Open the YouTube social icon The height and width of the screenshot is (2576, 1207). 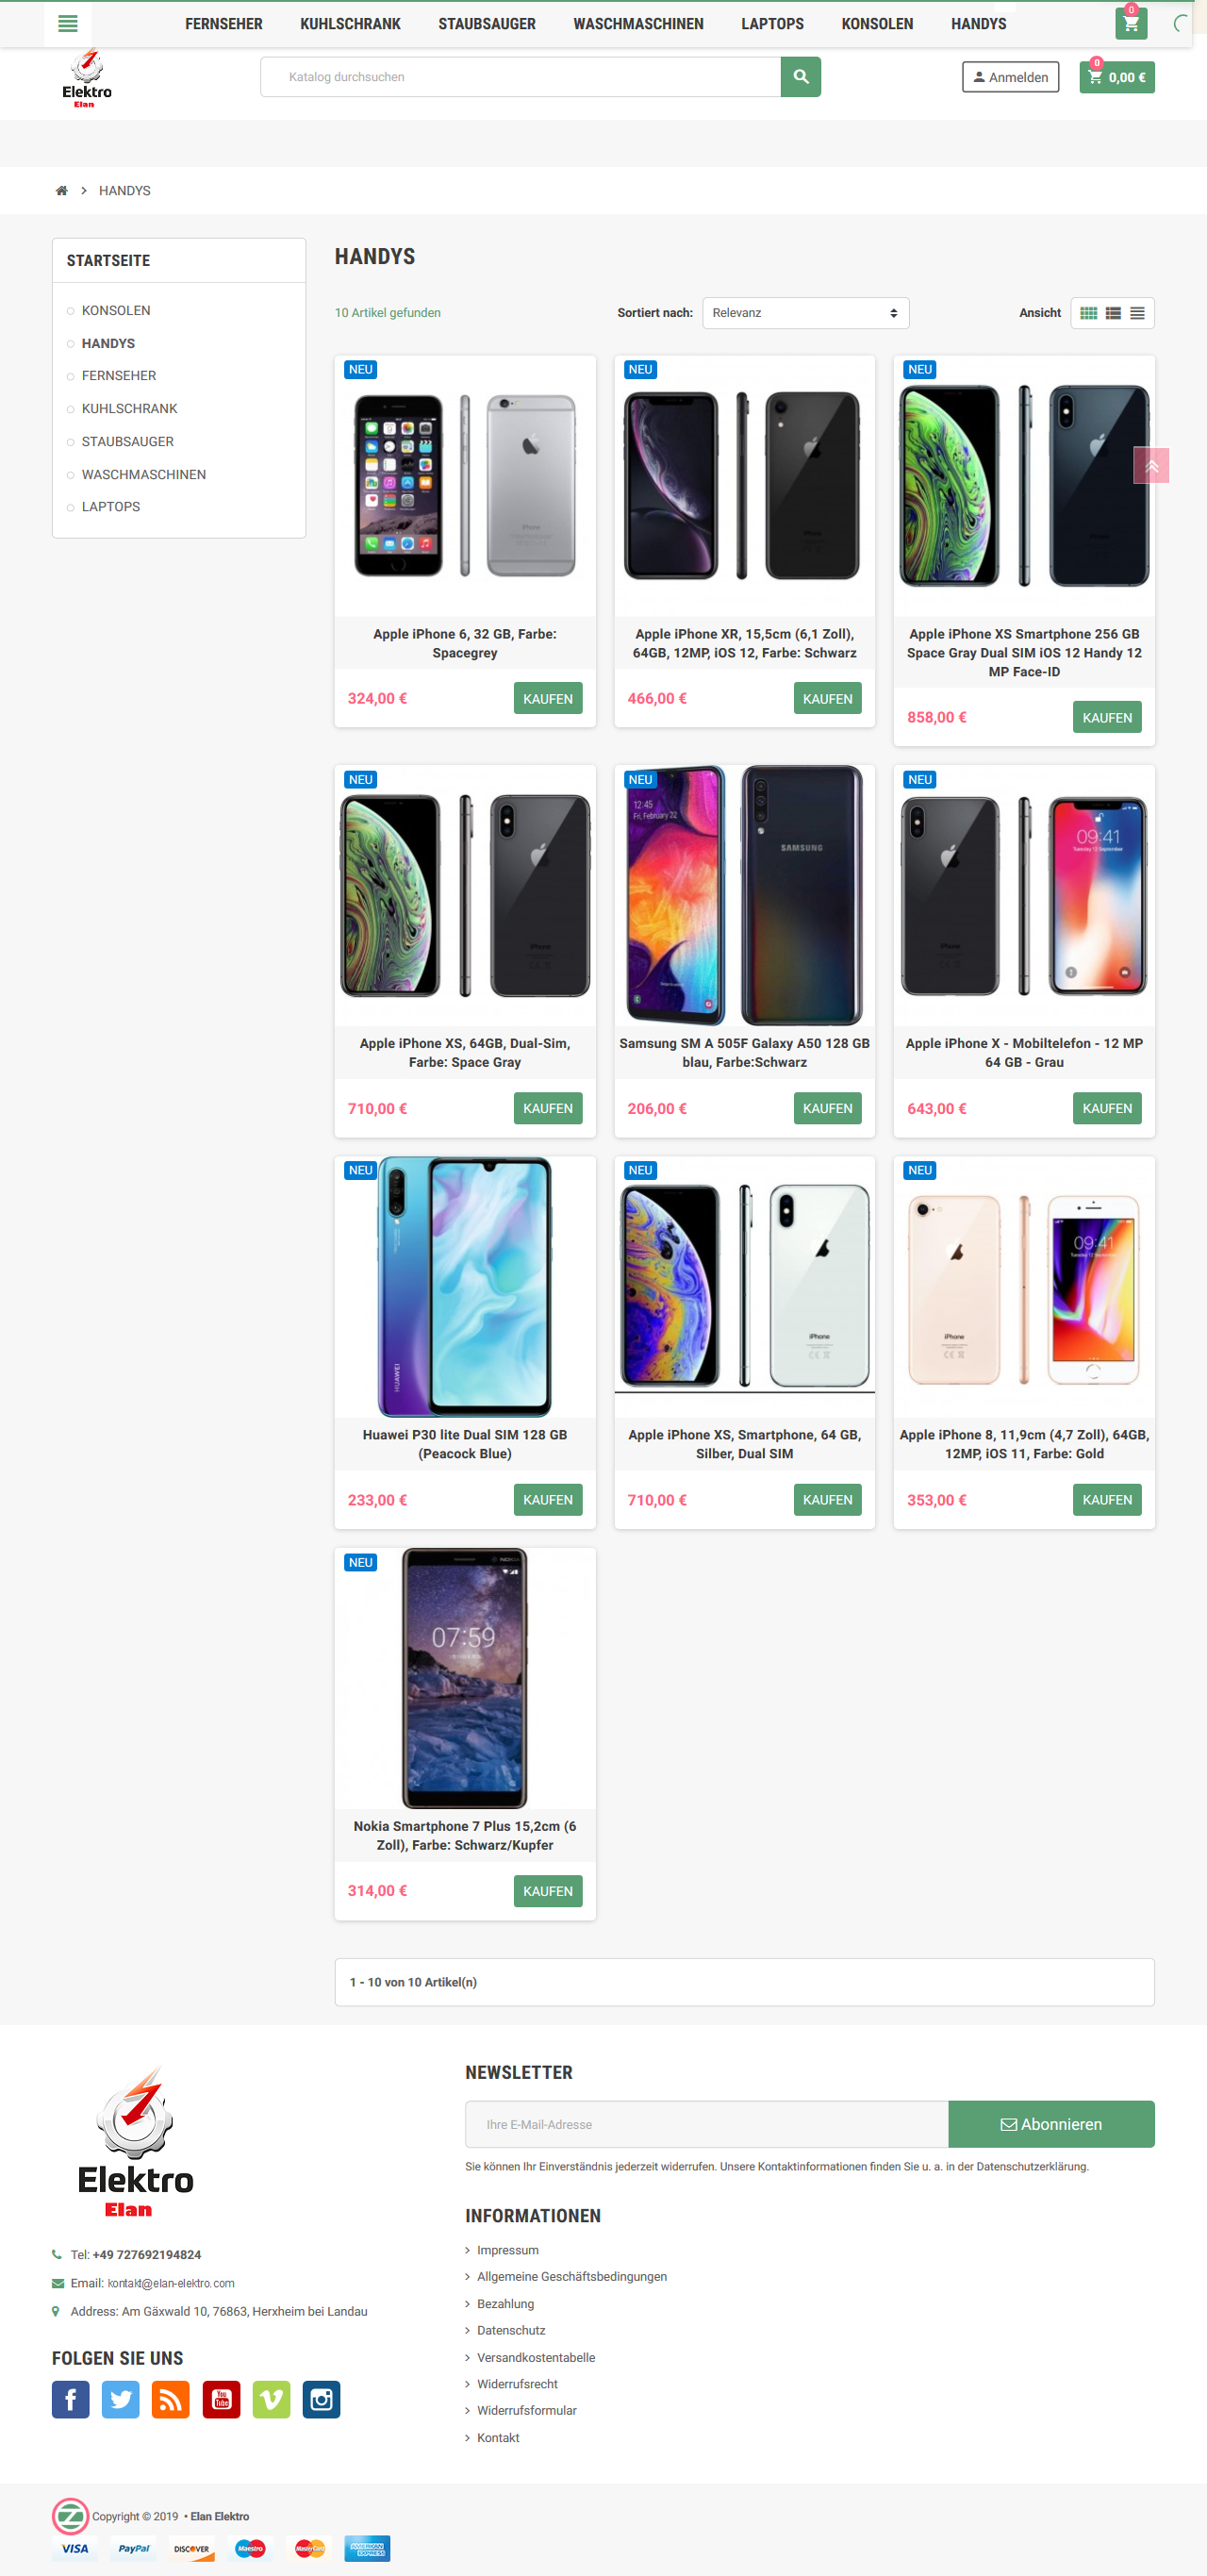[x=221, y=2399]
